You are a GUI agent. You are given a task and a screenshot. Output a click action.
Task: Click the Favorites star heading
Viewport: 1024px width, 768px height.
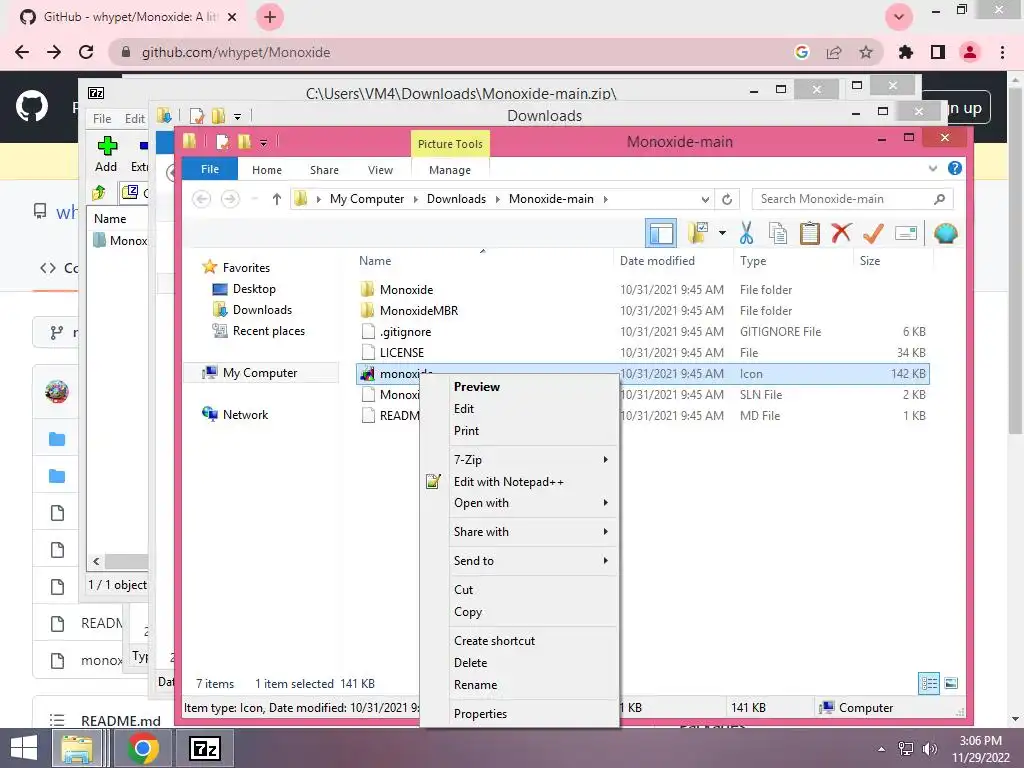[x=236, y=267]
